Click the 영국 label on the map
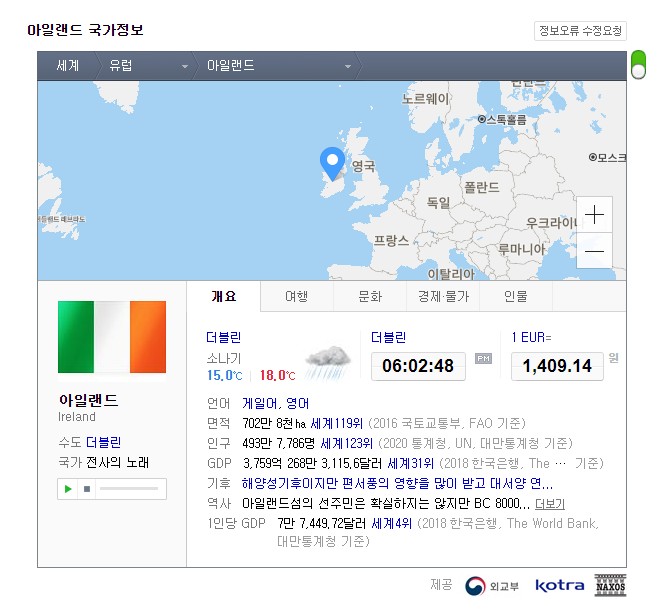This screenshot has height=615, width=660. 363,165
